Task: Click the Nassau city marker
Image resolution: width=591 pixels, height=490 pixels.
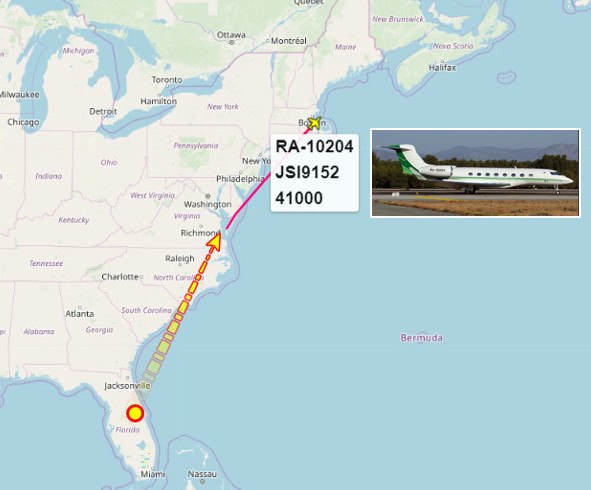Action: pyautogui.click(x=203, y=481)
